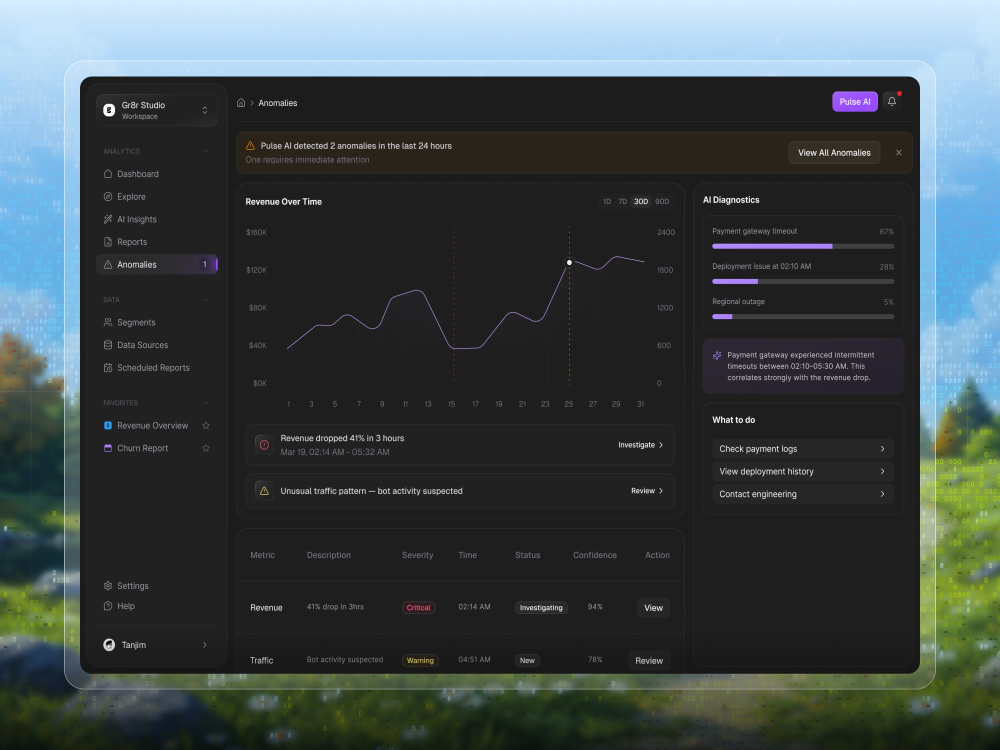Click the home breadcrumb icon
1000x750 pixels.
[x=241, y=103]
